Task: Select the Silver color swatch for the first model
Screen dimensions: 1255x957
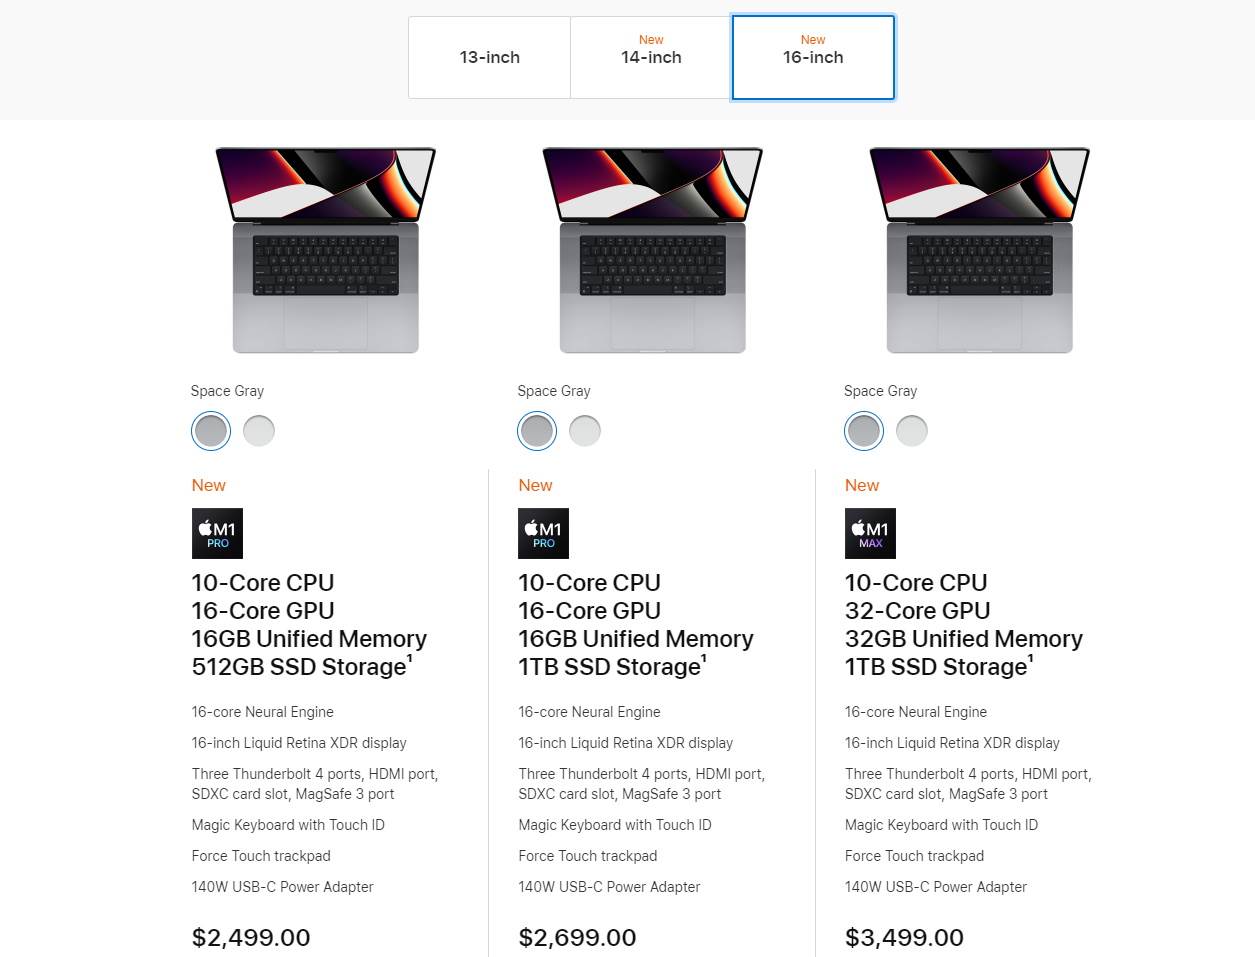Action: pyautogui.click(x=258, y=430)
